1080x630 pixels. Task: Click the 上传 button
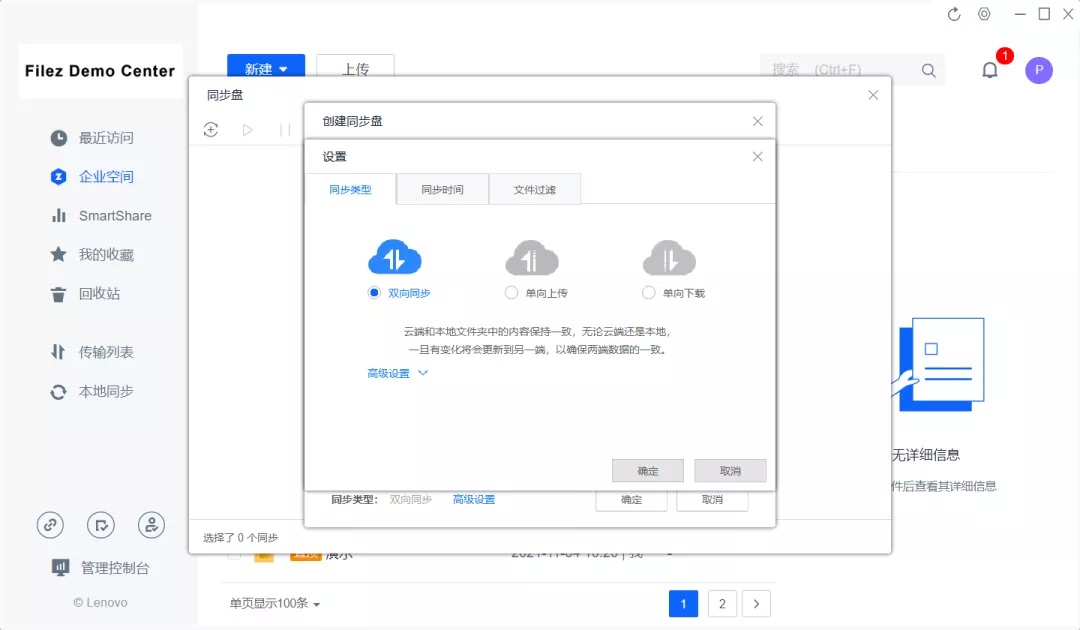(355, 67)
